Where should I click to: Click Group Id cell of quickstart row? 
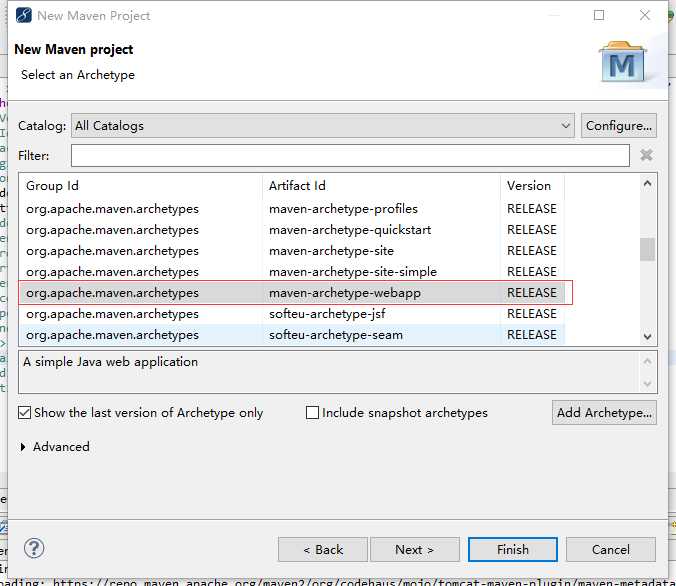112,230
